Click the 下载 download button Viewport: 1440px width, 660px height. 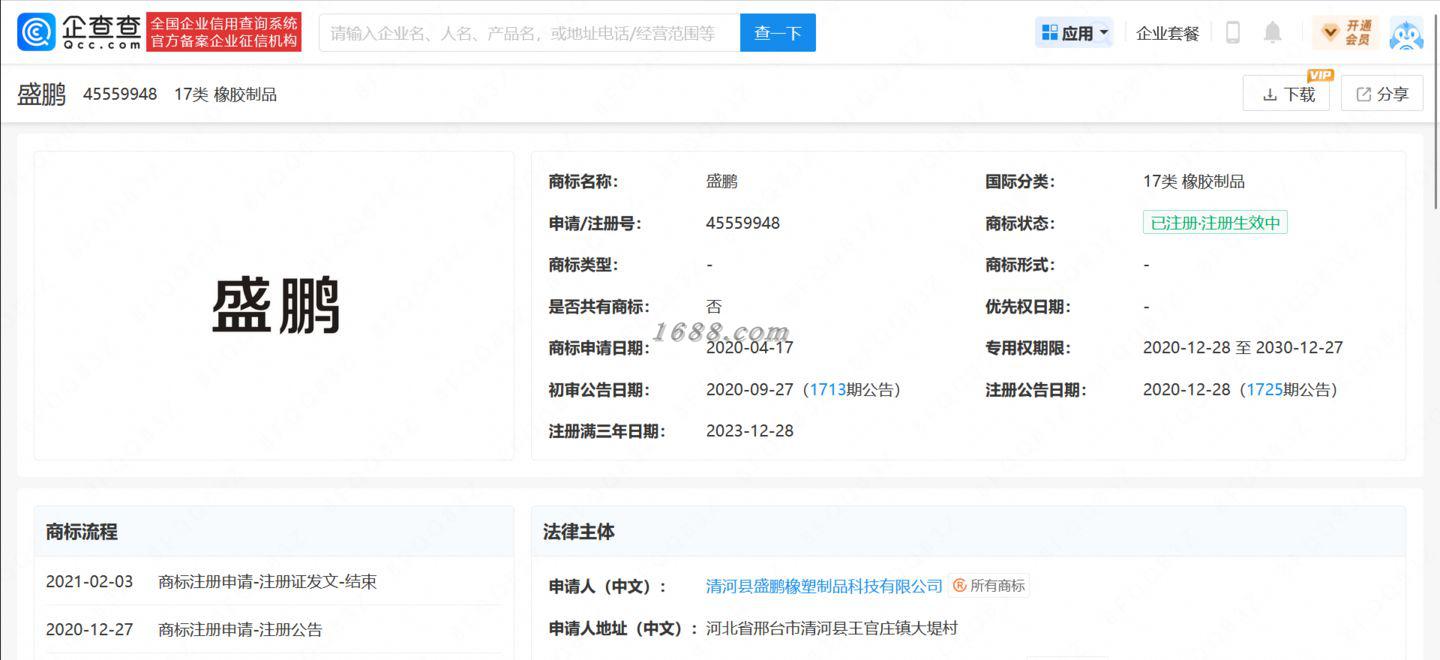coord(1288,94)
